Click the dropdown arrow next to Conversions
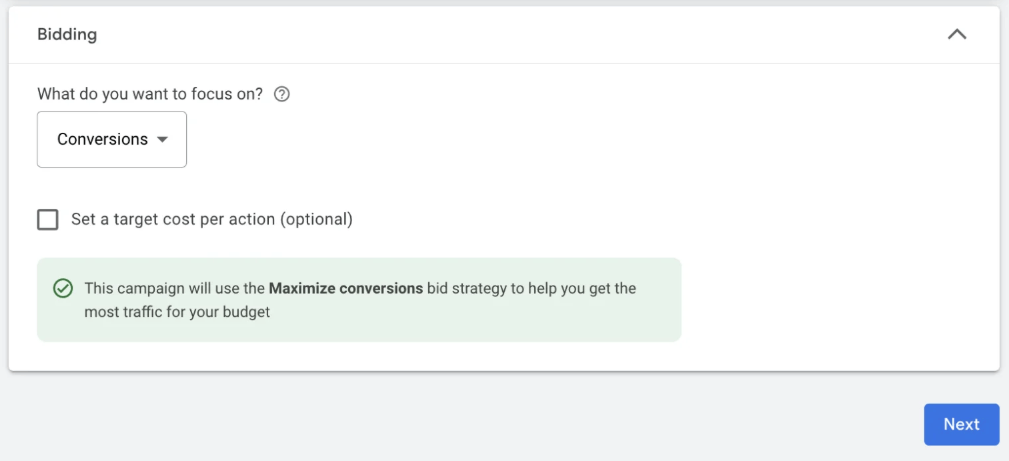Screen dimensions: 1009x461 coord(163,140)
